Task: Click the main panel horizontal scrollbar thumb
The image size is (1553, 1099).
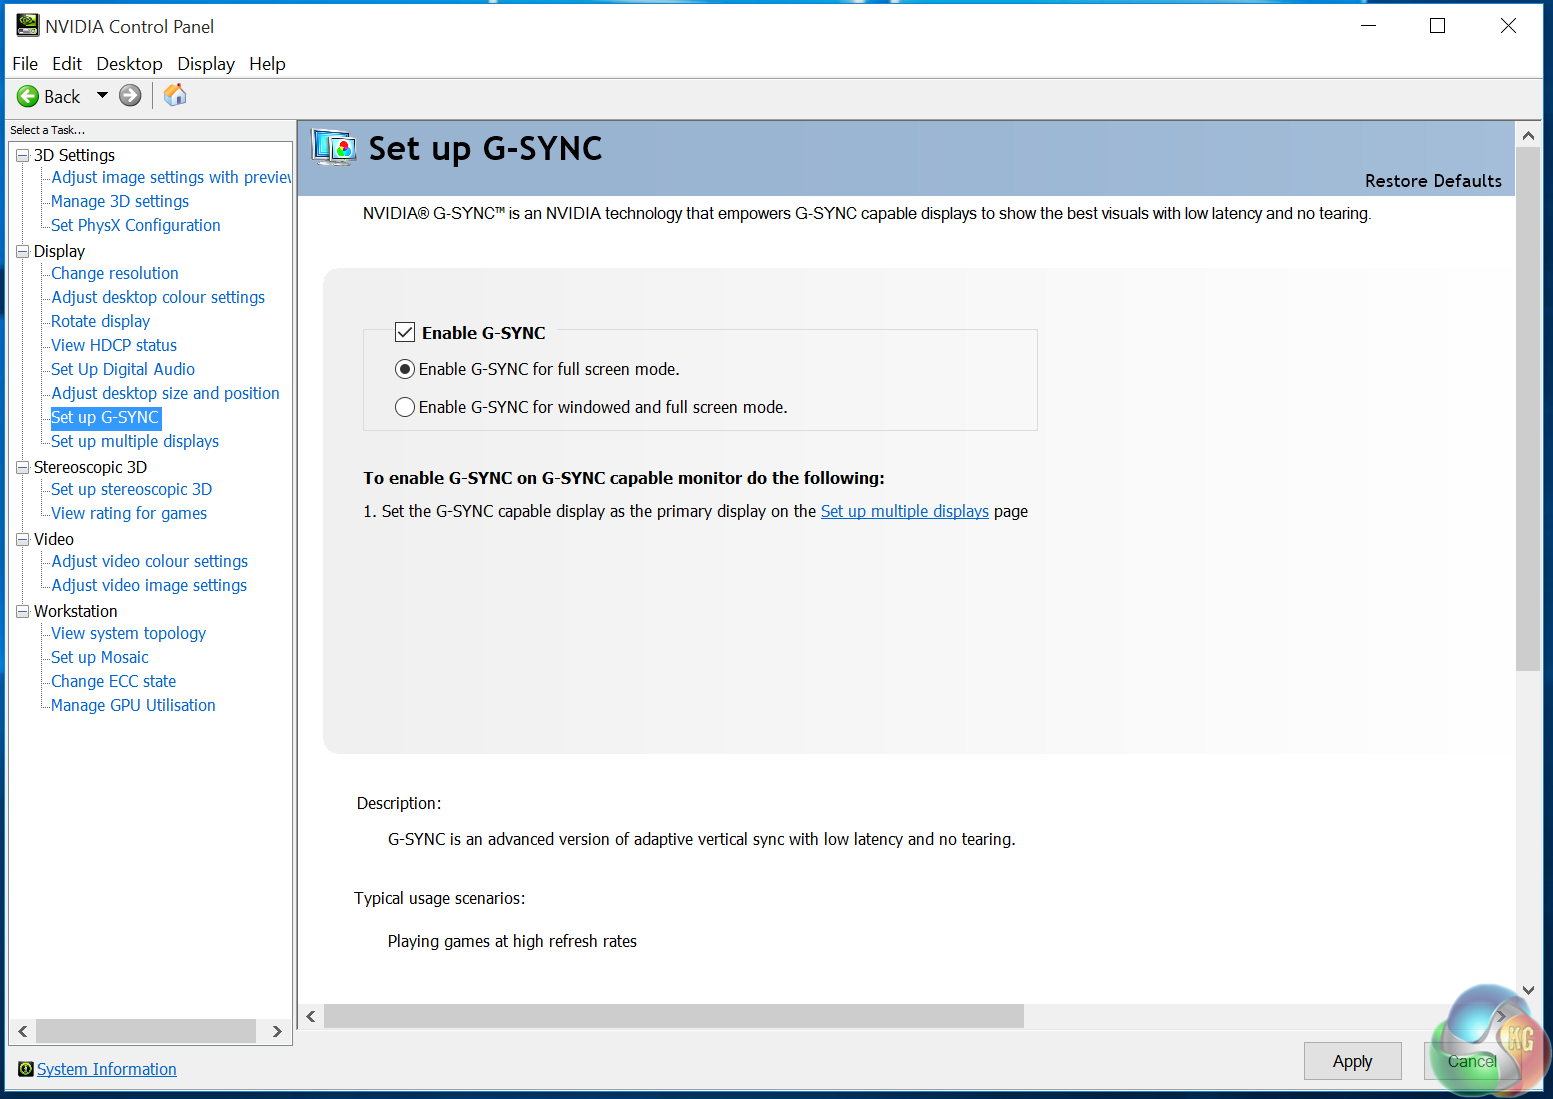Action: click(674, 1016)
